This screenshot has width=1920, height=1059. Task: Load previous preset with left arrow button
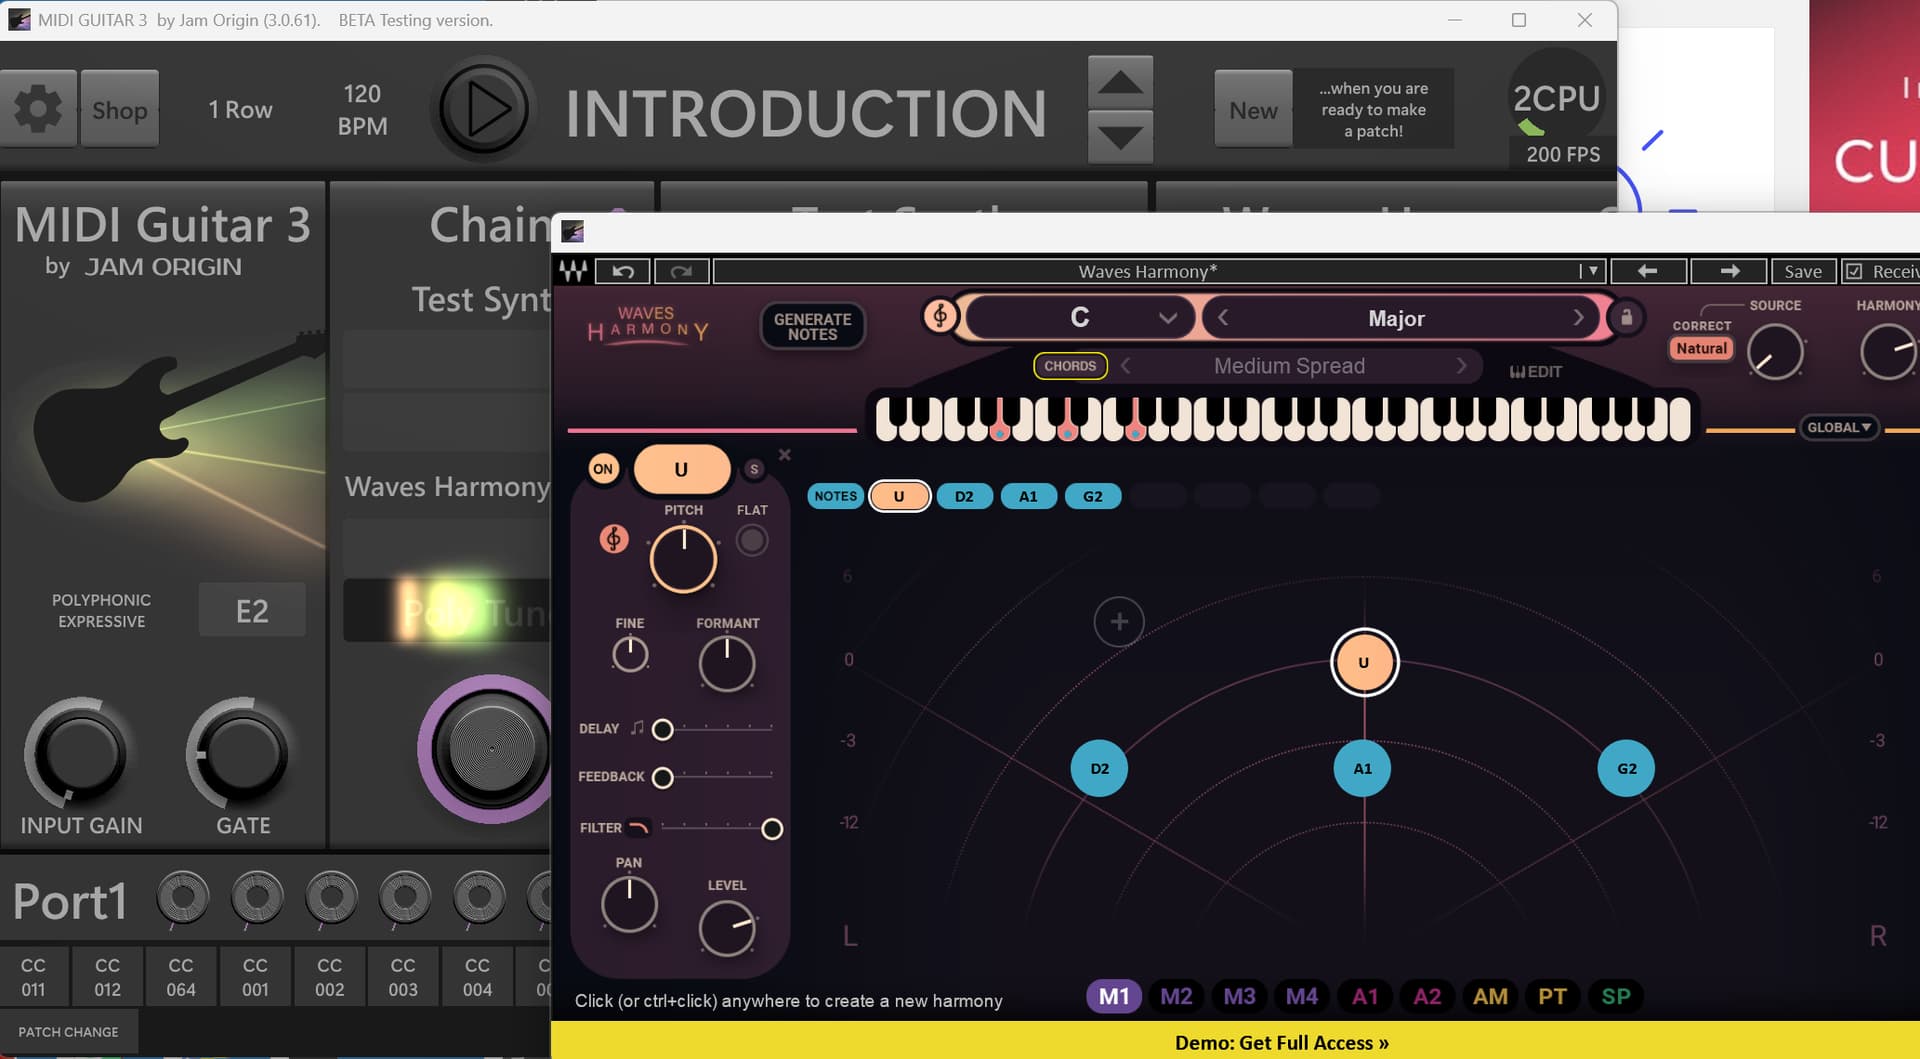[1647, 271]
